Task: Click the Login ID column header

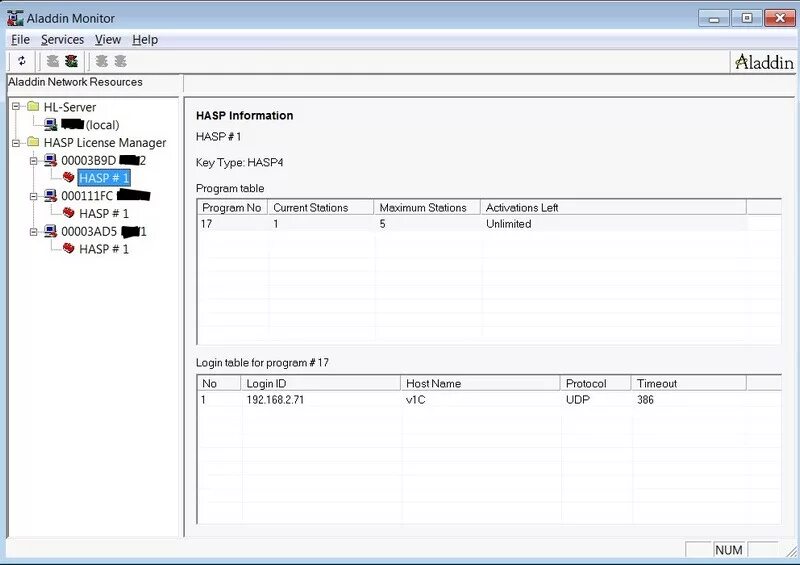Action: (x=320, y=383)
